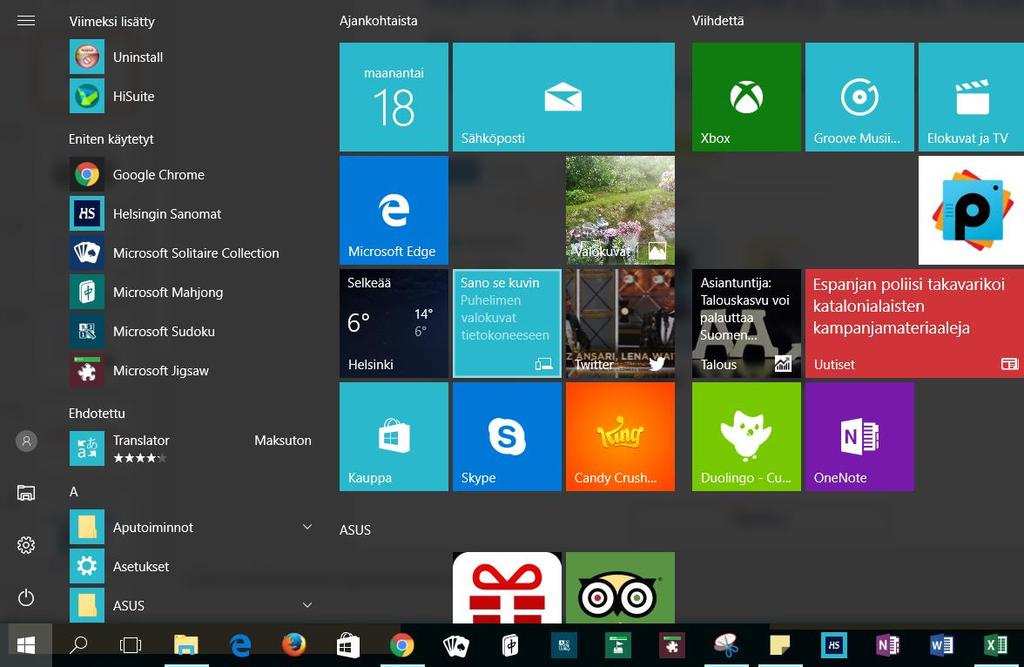Image resolution: width=1024 pixels, height=667 pixels.
Task: Open the Kauppa store tile
Action: click(x=394, y=436)
